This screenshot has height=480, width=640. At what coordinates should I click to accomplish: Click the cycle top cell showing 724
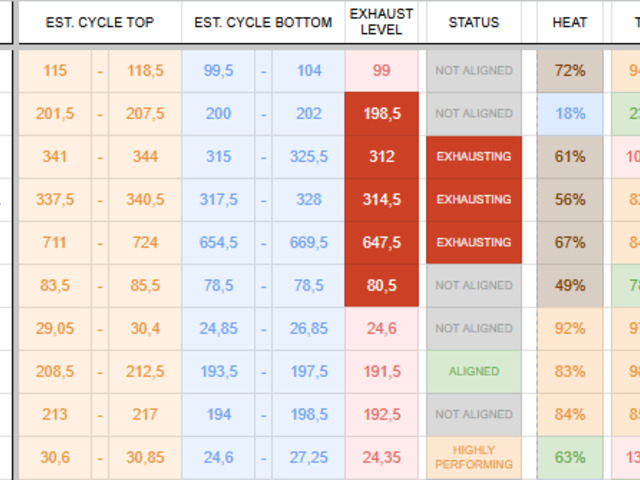[x=145, y=243]
